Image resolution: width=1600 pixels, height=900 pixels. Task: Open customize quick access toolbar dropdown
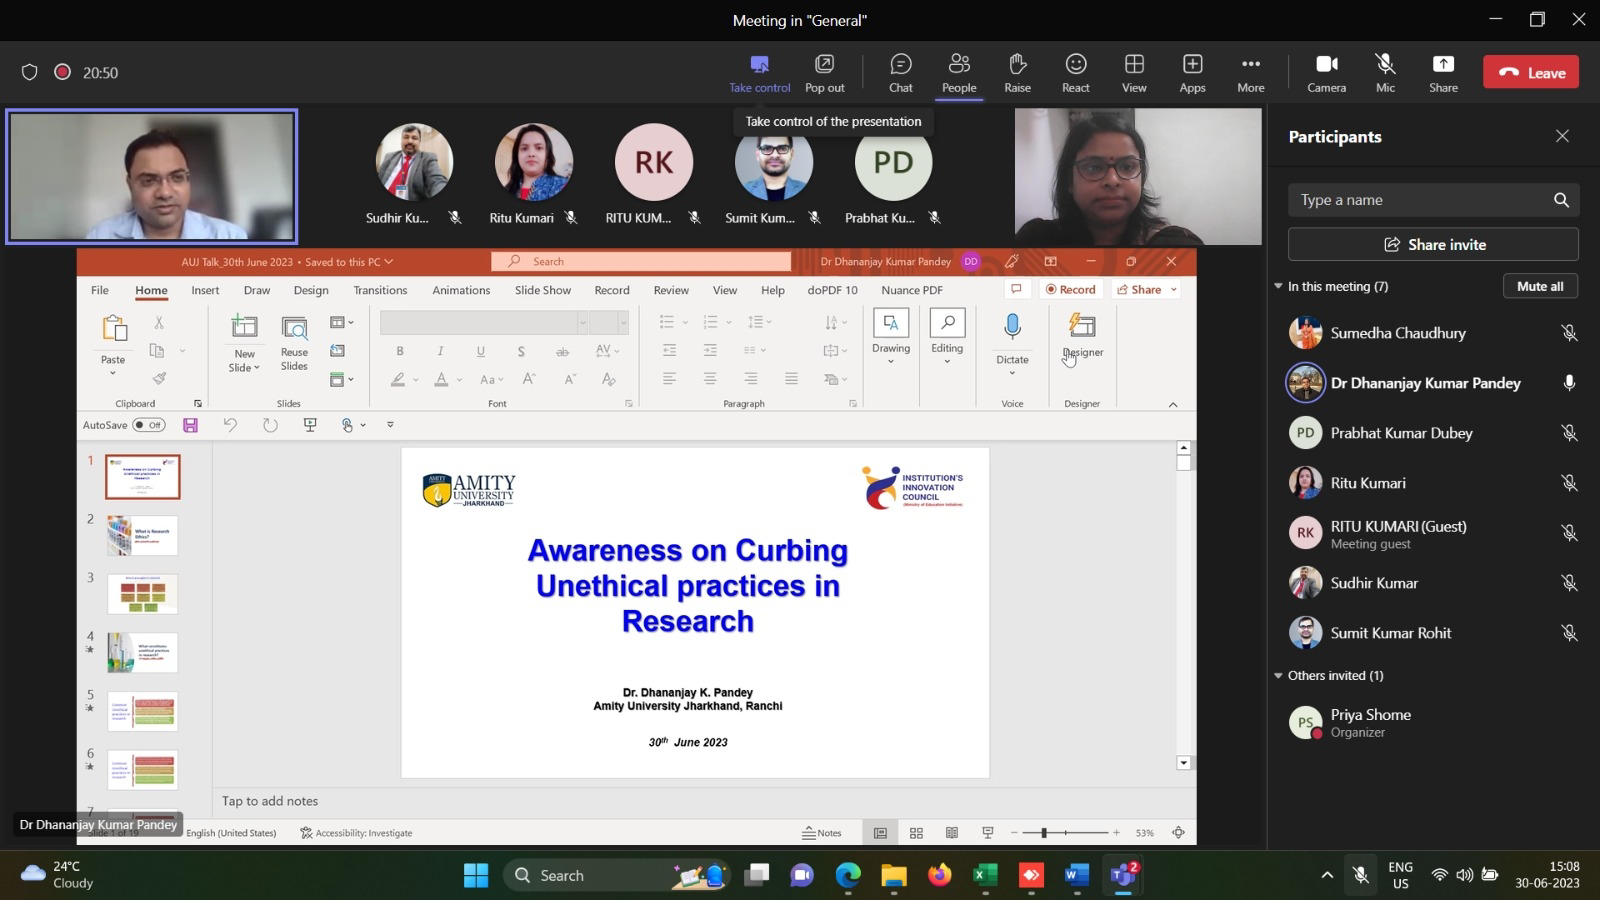(x=390, y=425)
